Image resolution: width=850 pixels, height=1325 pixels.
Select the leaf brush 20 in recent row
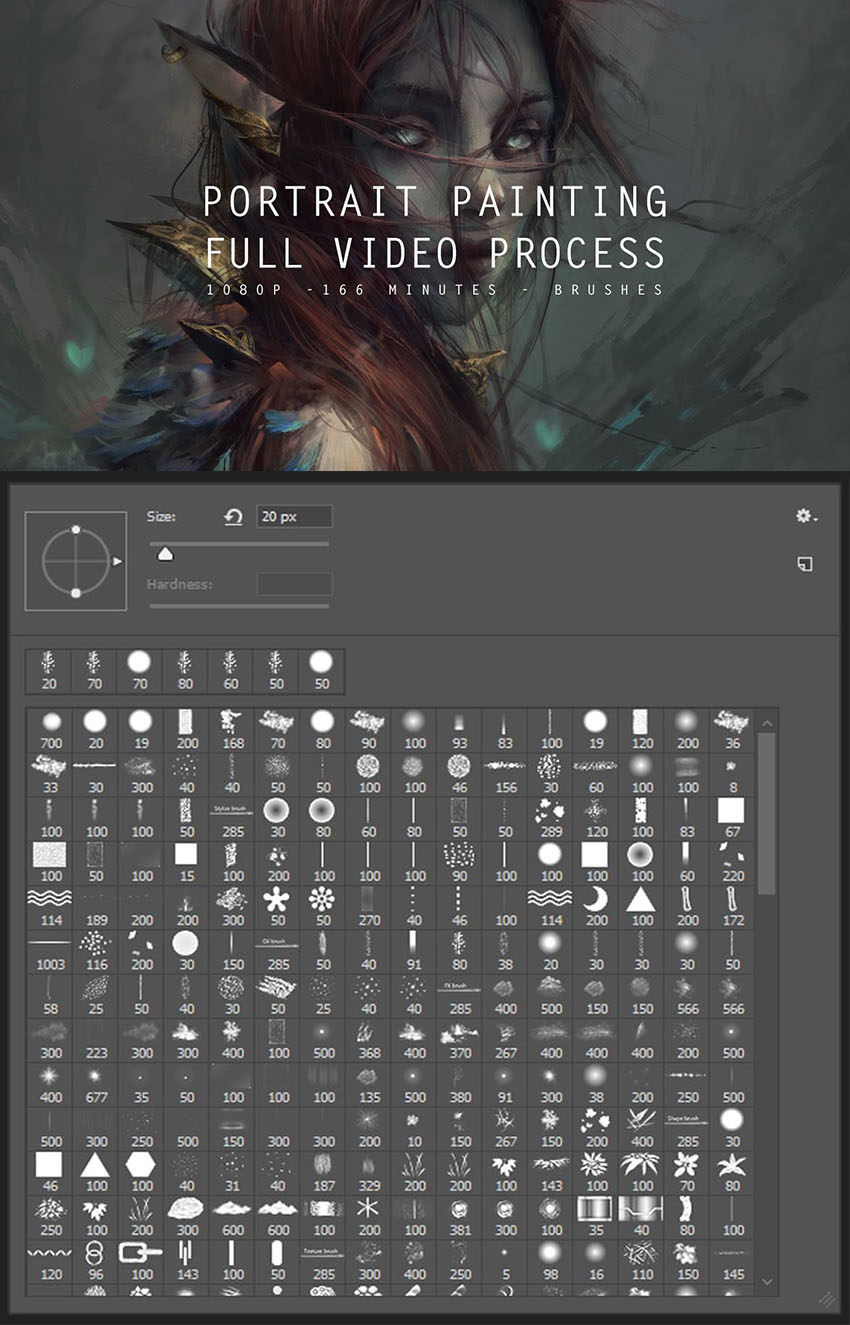click(x=50, y=671)
